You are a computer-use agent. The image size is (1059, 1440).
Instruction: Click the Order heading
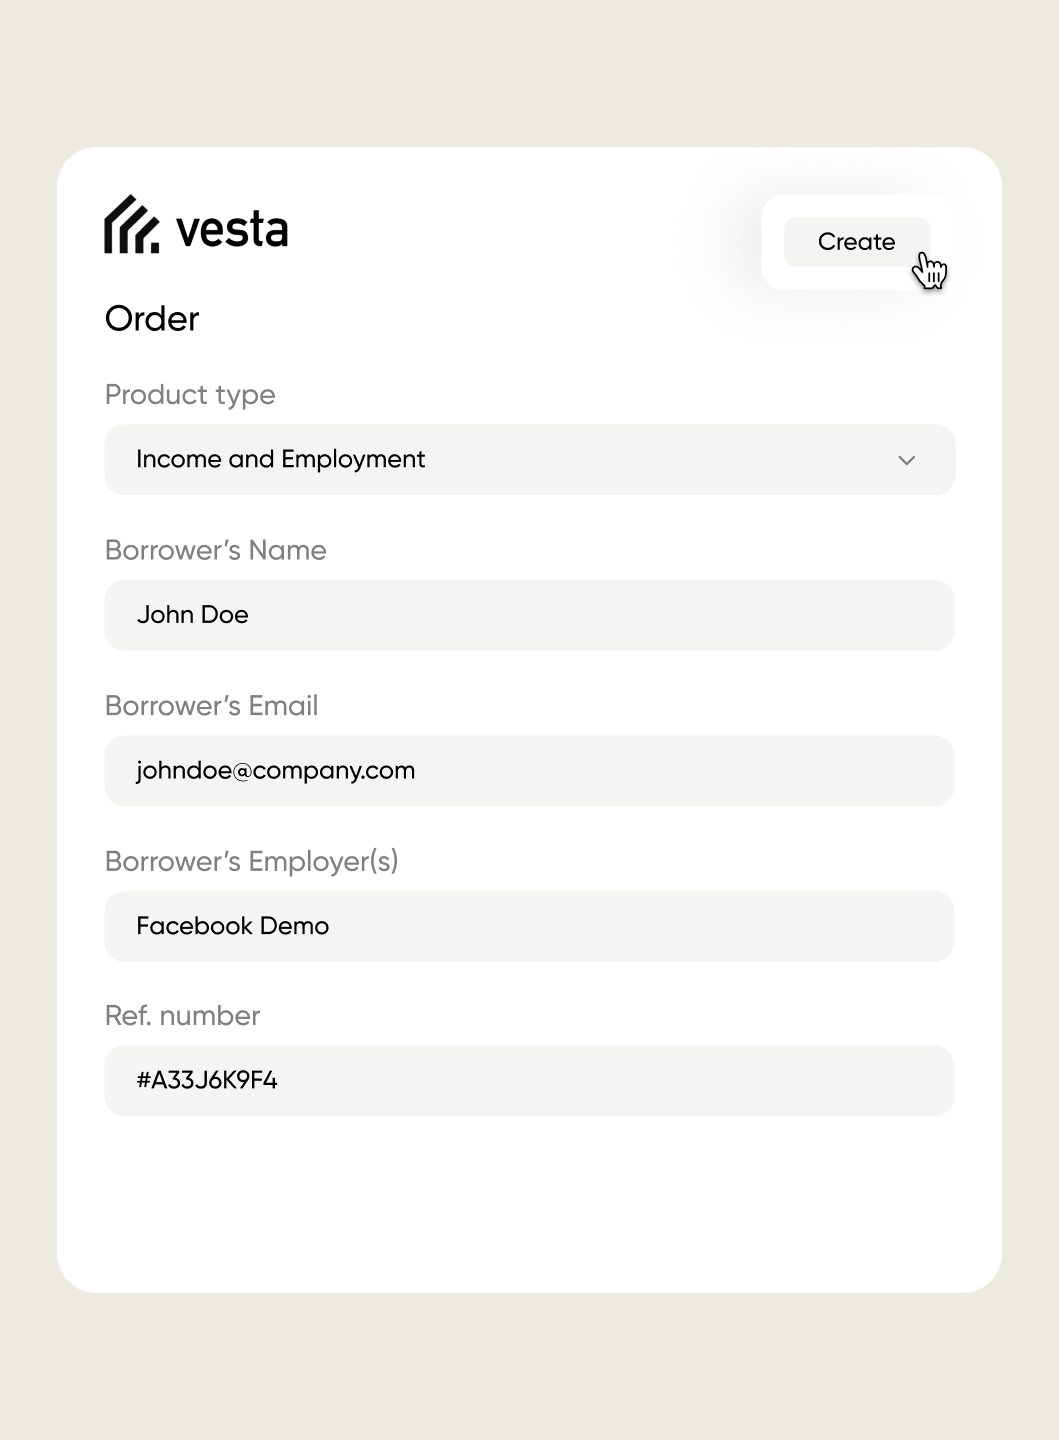pos(152,319)
